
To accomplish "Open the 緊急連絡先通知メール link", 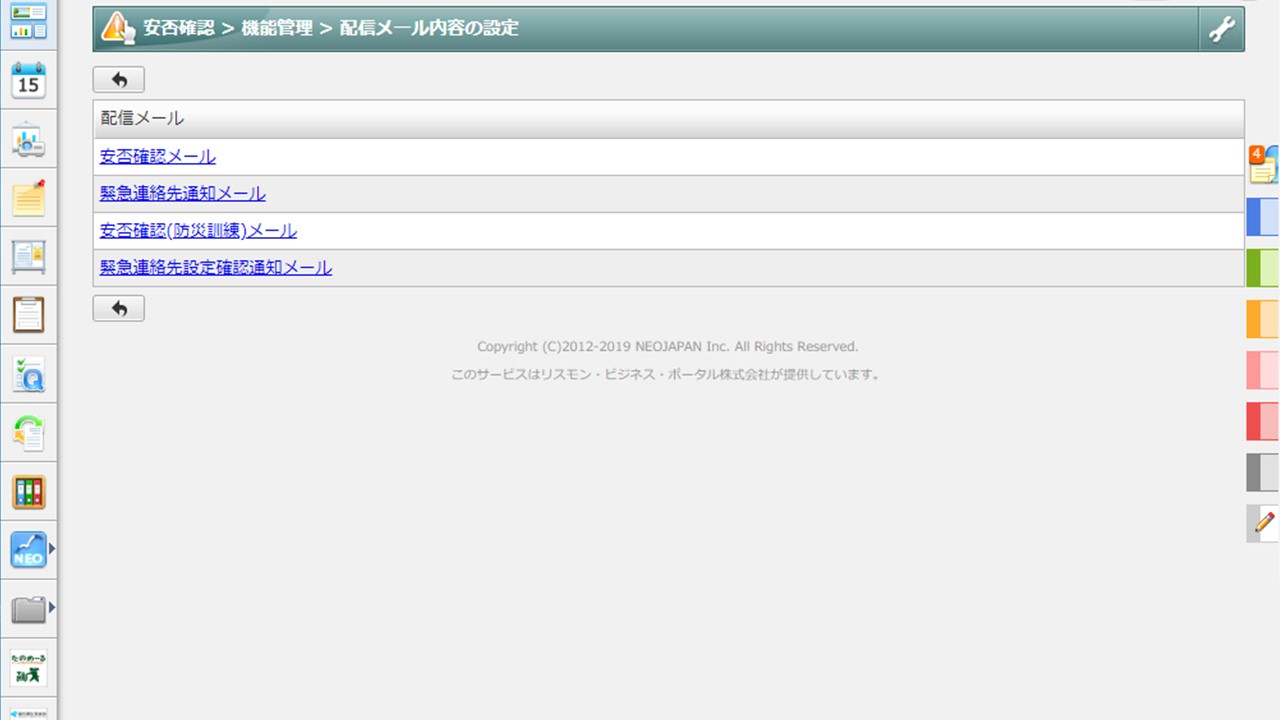I will [x=183, y=194].
